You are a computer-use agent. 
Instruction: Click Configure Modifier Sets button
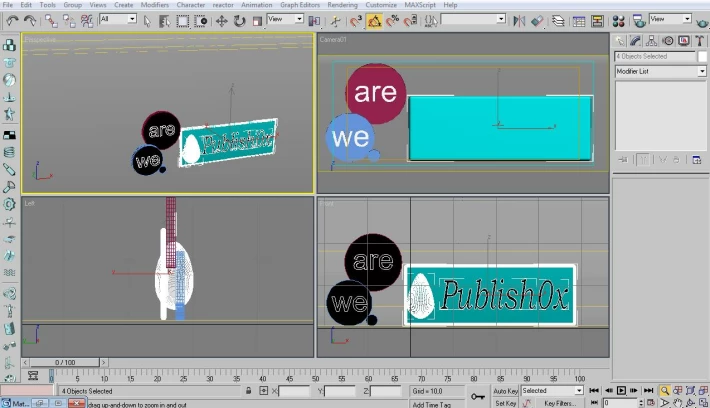(x=696, y=160)
